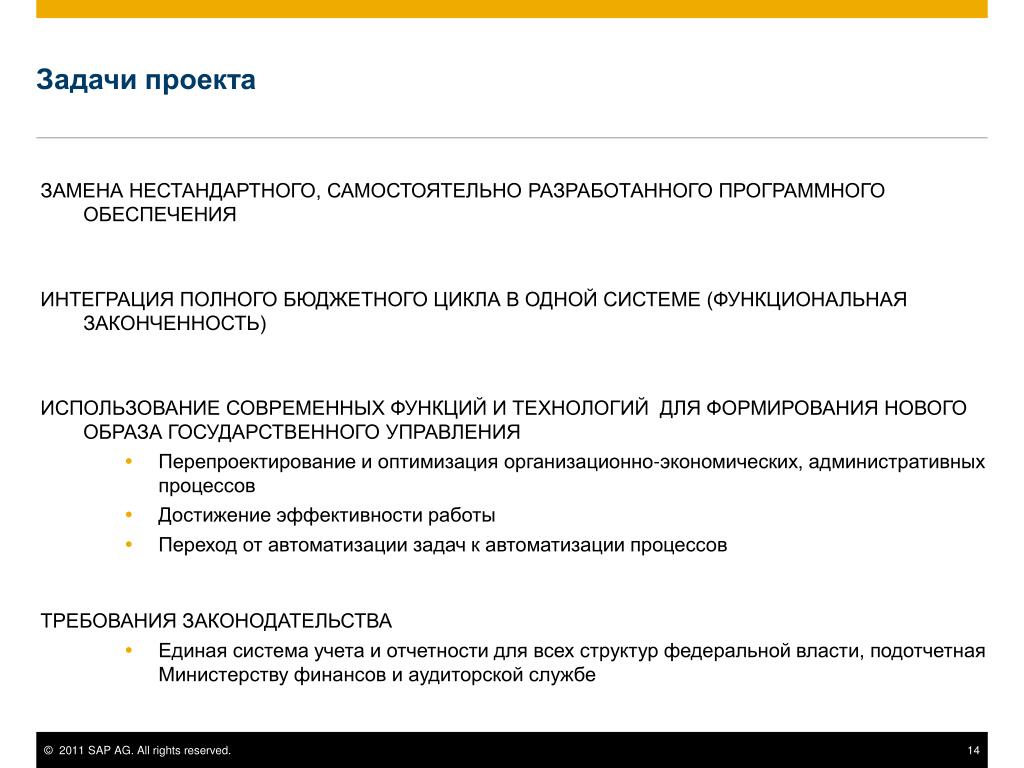Screen dimensions: 1024x768
Task: Click the heading "ЗАМЕНА НЕСТАНДАРТНОГО, САМОСТОЯТЕЛЬНО РАЗРАБОТАННОГО ПРОГРАММНОГО"
Action: point(462,191)
